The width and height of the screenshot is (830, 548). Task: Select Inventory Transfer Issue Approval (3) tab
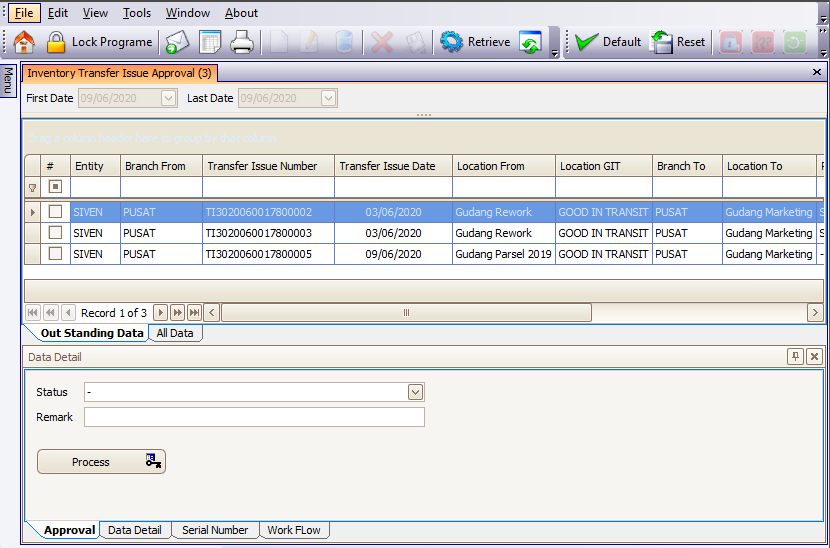coord(120,73)
